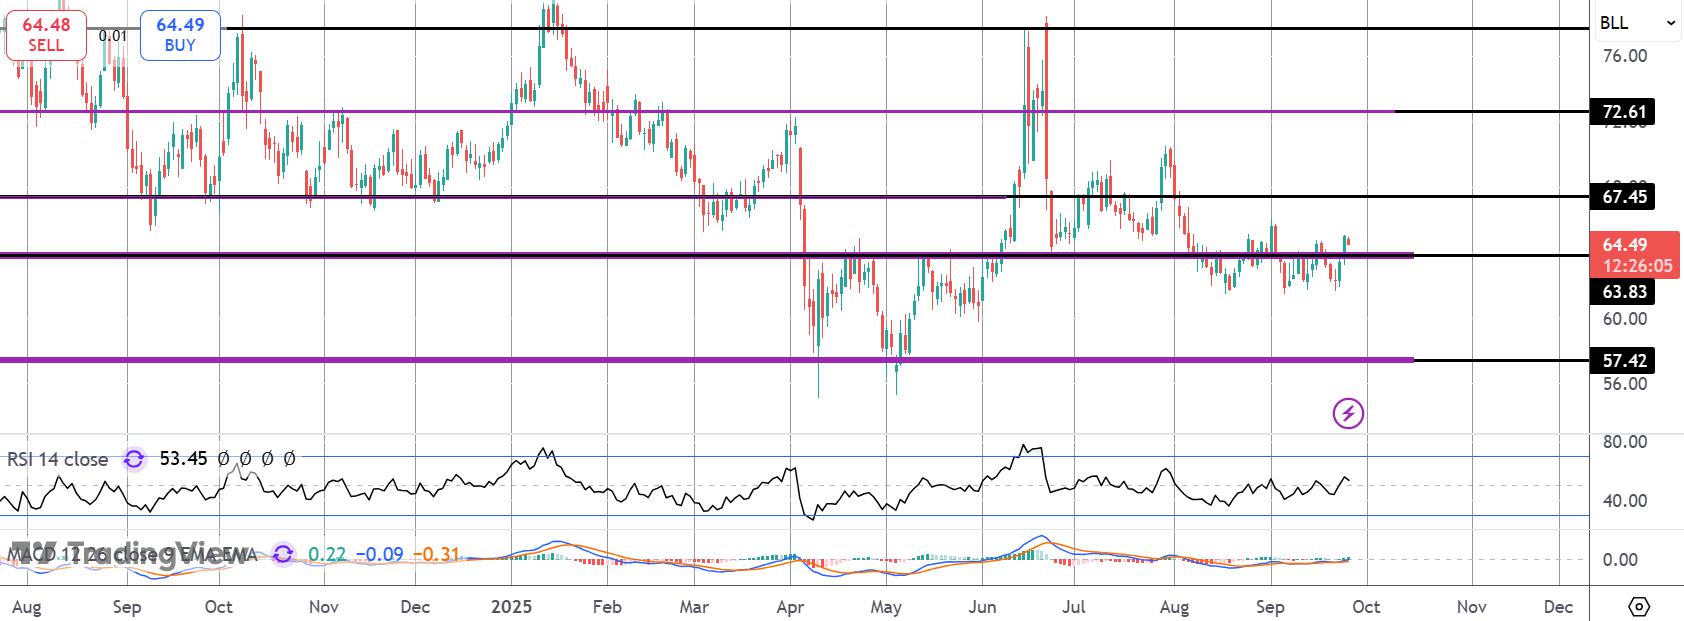Viewport: 1684px width, 621px height.
Task: Click the MACD value 0.22
Action: pyautogui.click(x=325, y=553)
